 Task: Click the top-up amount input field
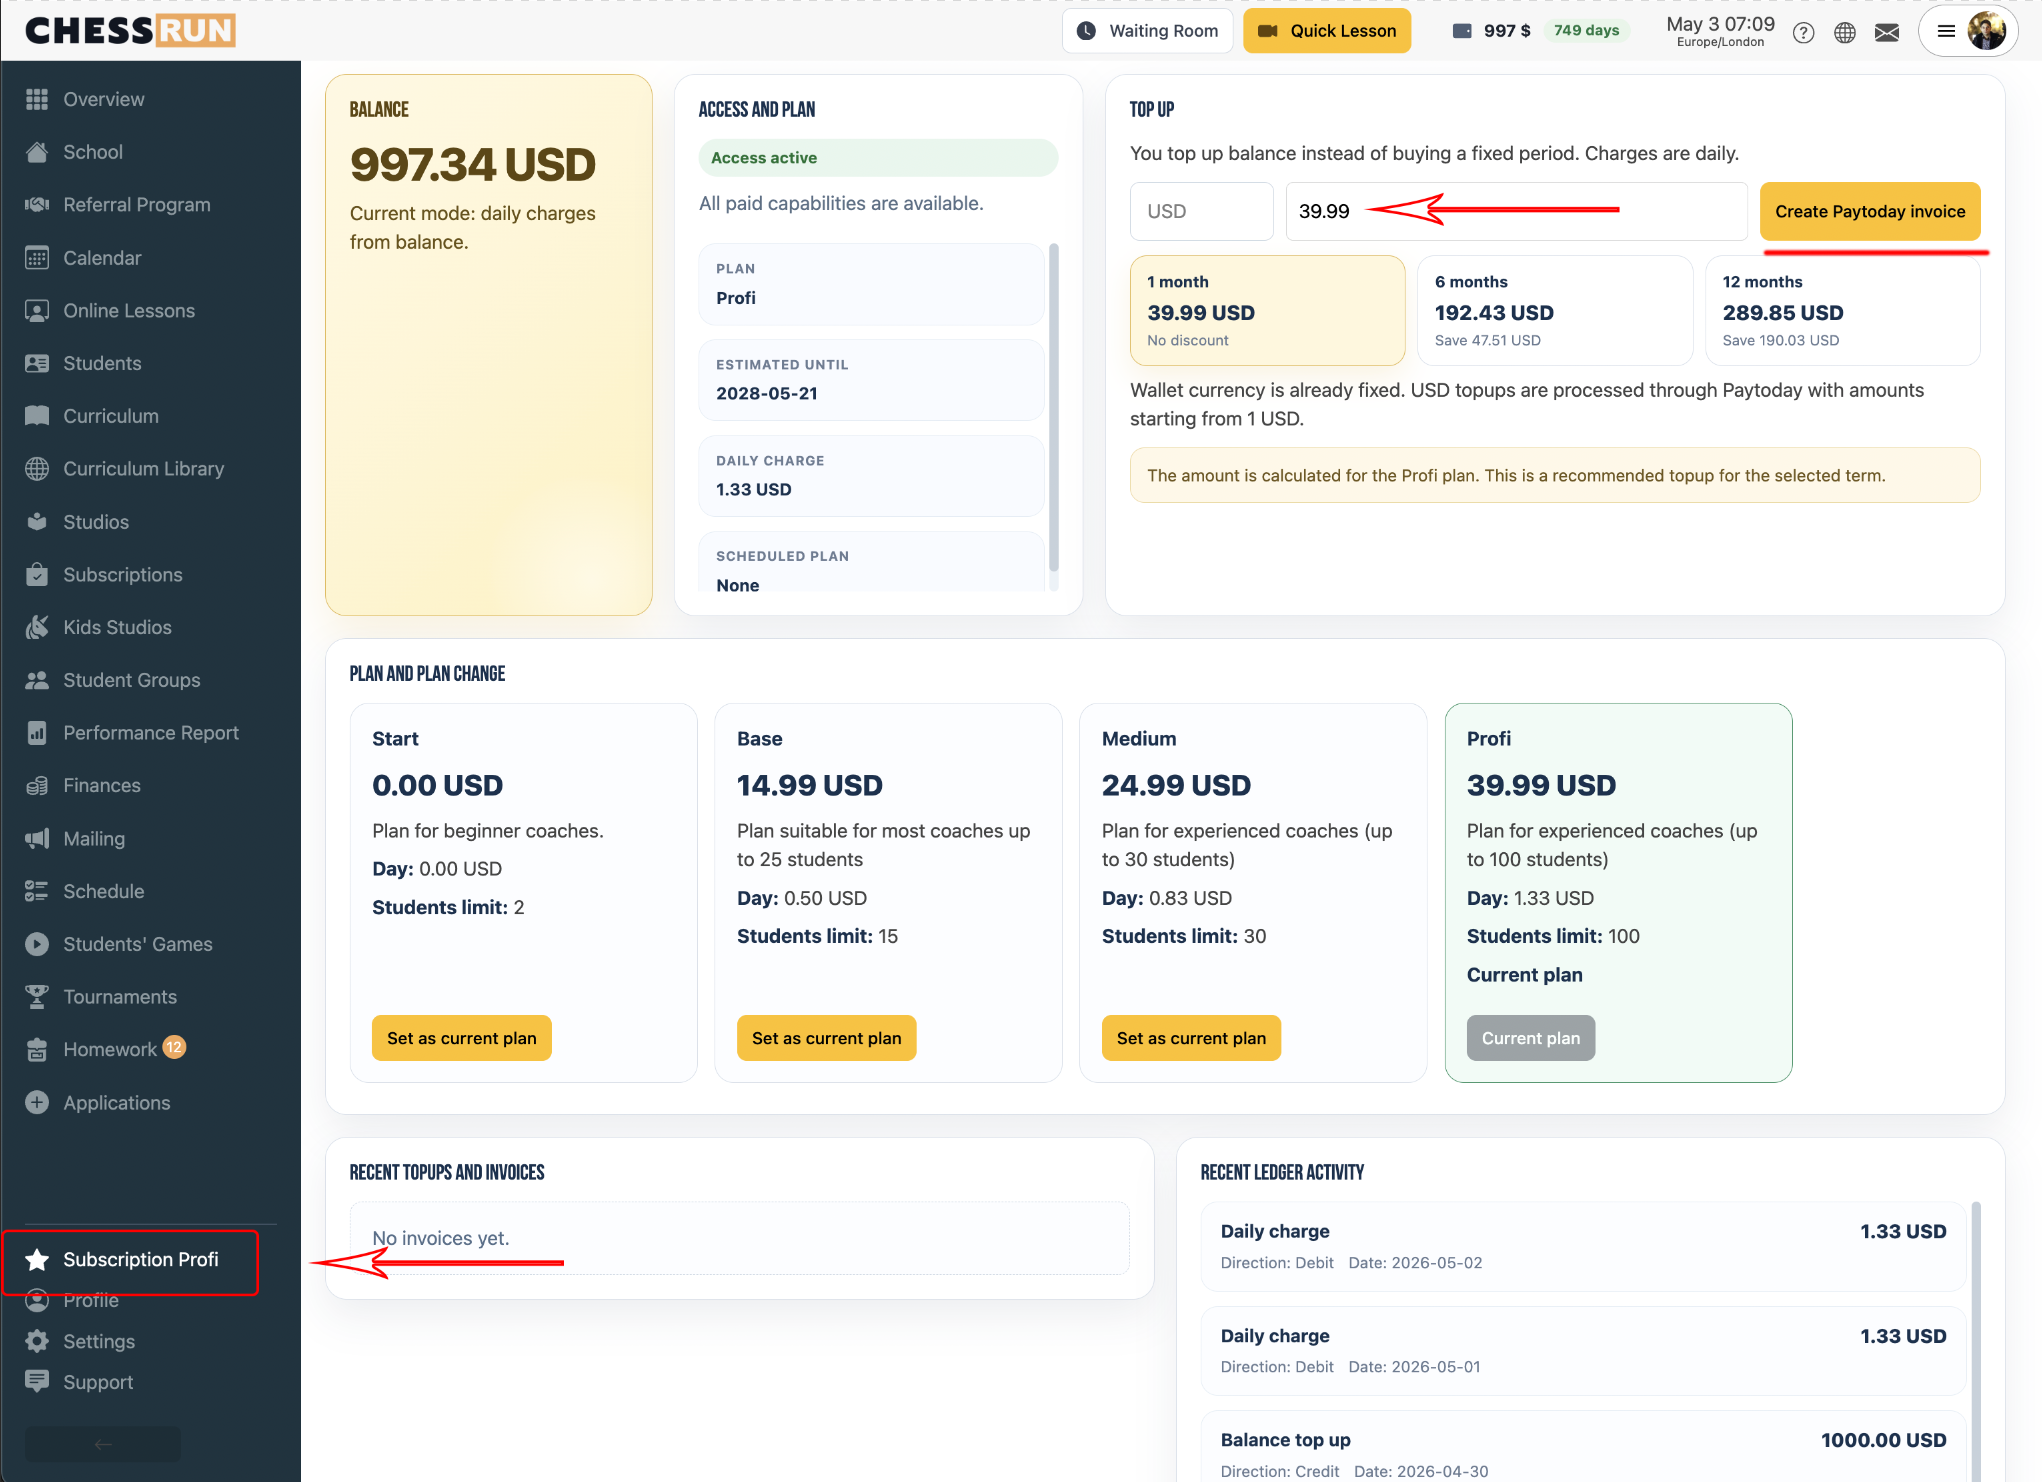(x=1516, y=211)
